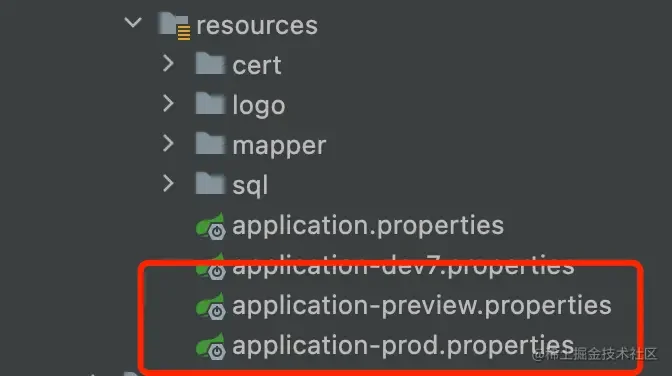Collapse the resources folder chevron
Screen dimensions: 672x376
[x=133, y=22]
